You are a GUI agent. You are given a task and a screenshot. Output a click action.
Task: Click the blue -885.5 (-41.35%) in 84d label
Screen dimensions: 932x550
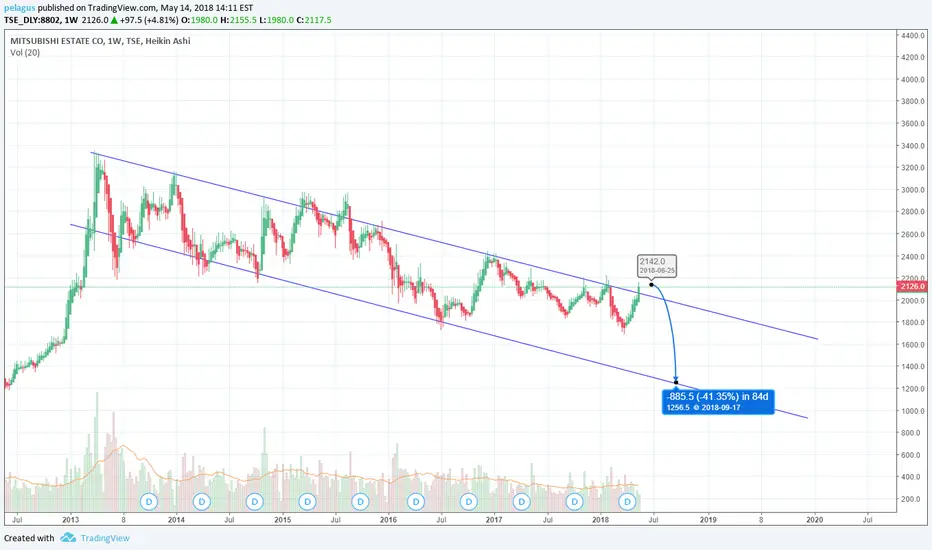click(x=717, y=396)
